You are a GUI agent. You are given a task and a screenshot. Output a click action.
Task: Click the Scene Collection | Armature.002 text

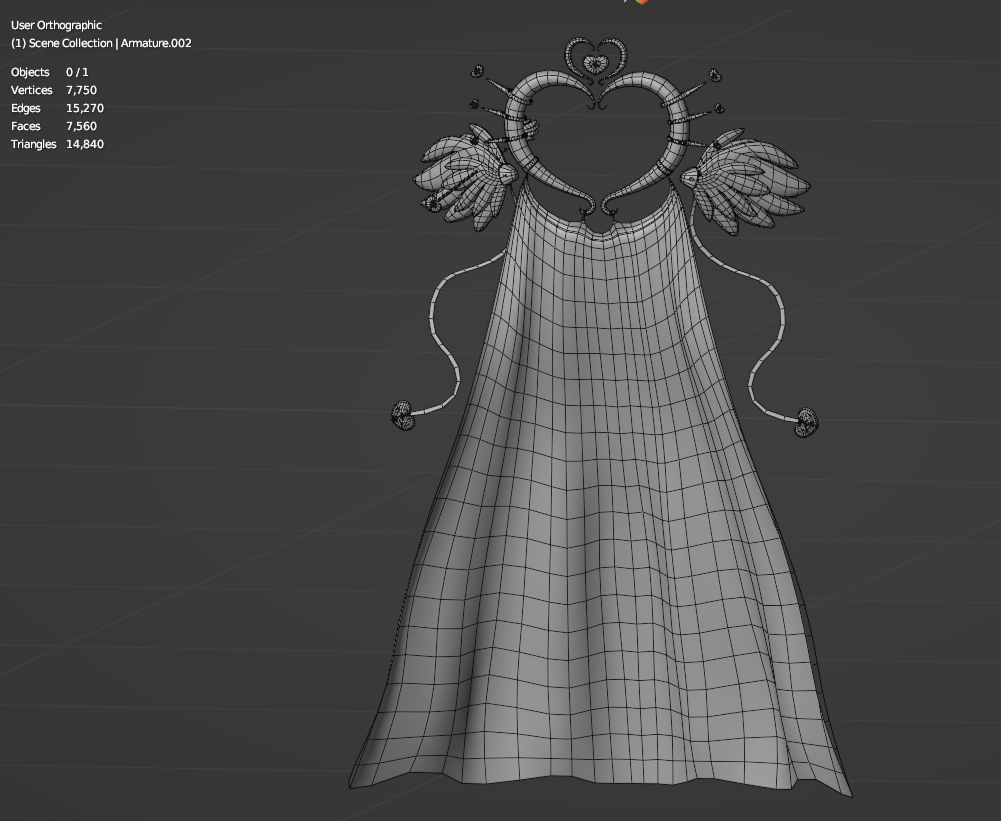(x=101, y=43)
